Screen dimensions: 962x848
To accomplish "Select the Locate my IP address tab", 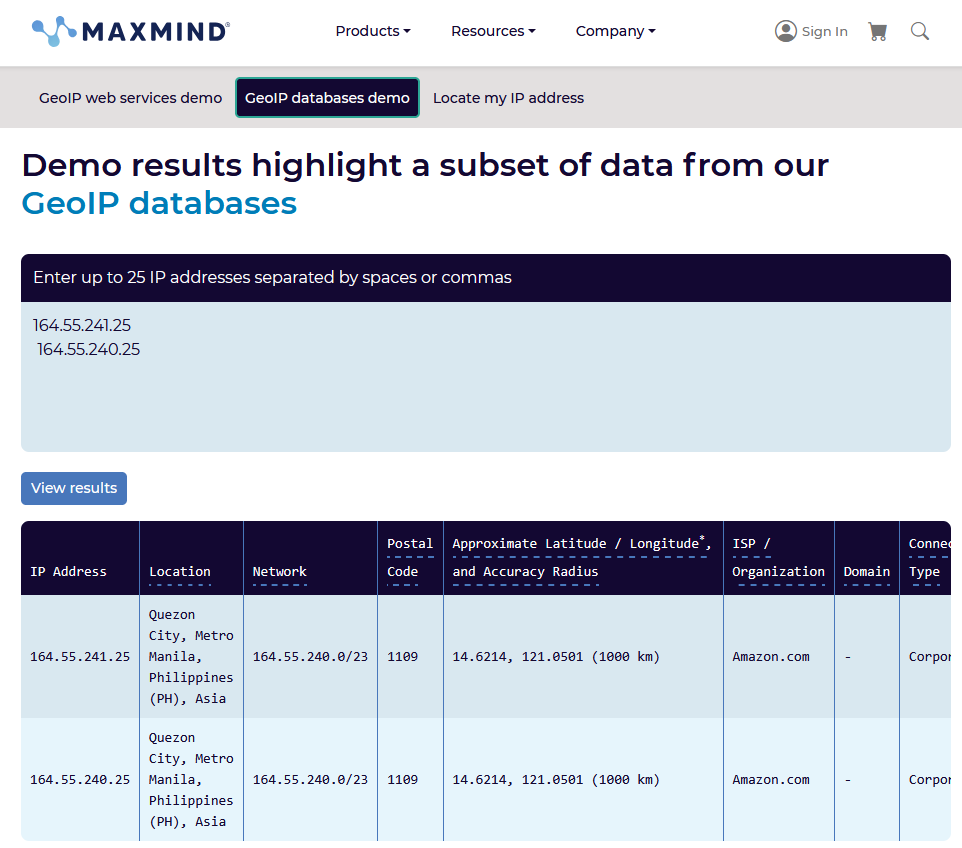I will click(x=508, y=97).
